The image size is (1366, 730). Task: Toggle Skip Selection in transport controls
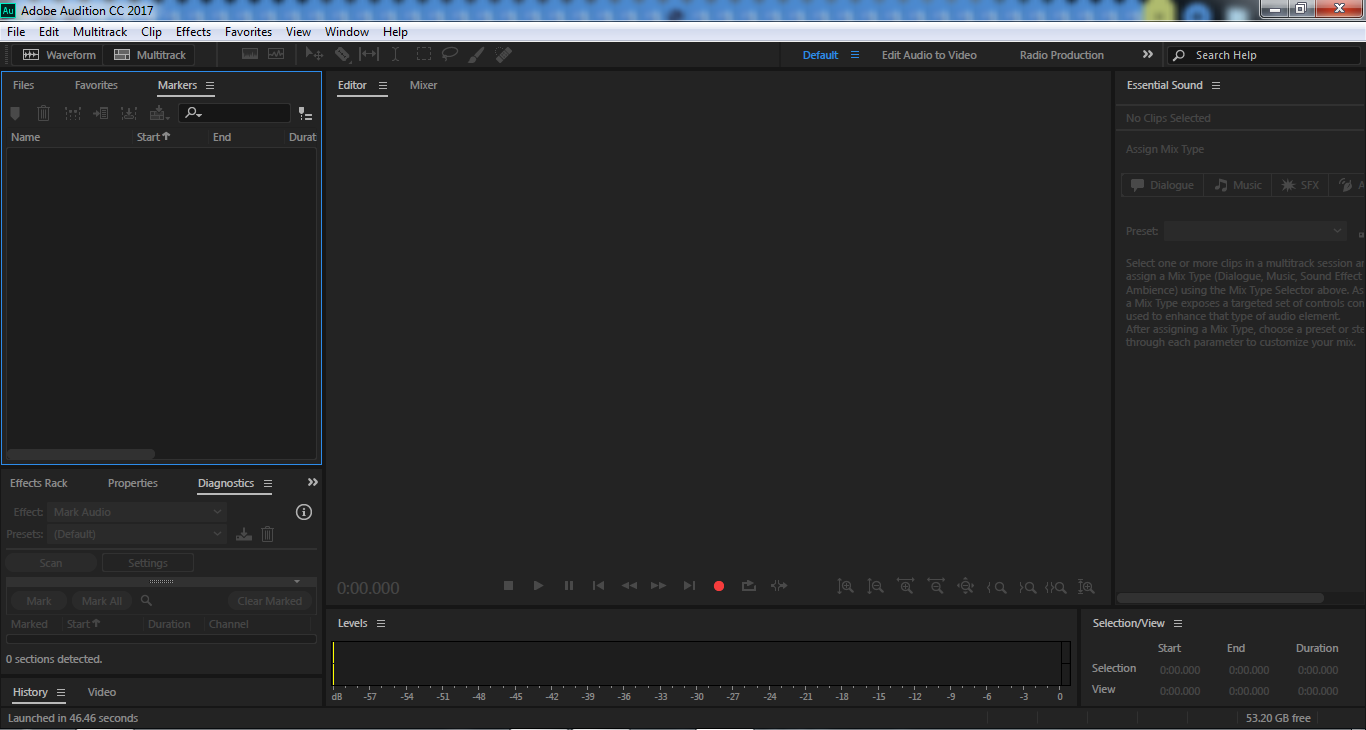click(x=779, y=586)
